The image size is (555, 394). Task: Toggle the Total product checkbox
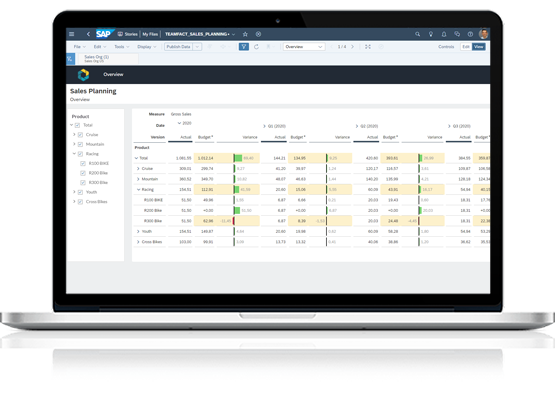coord(77,125)
